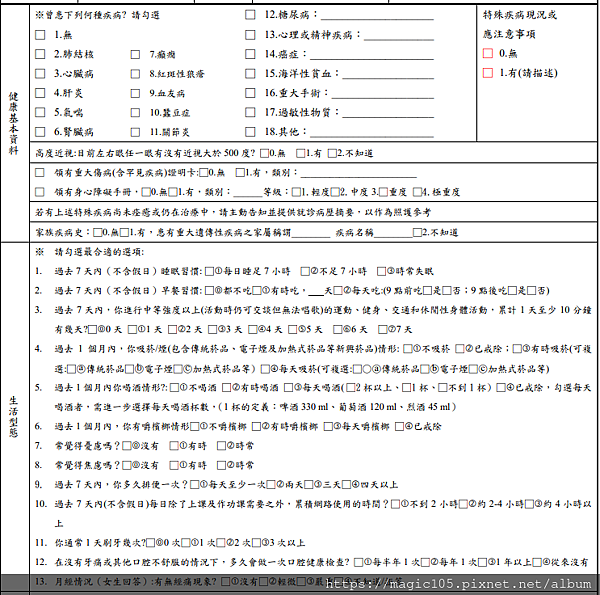
Task: Tick the 5.氣喘 checkbox
Action: pyautogui.click(x=40, y=112)
